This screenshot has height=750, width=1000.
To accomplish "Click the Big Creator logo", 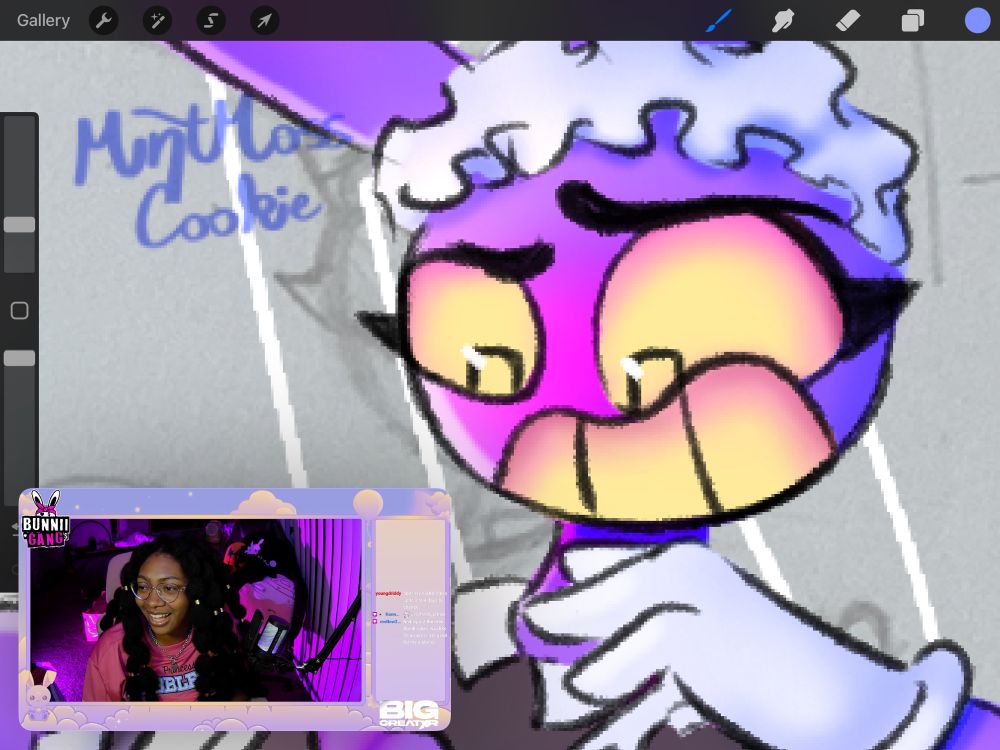I will tap(409, 714).
